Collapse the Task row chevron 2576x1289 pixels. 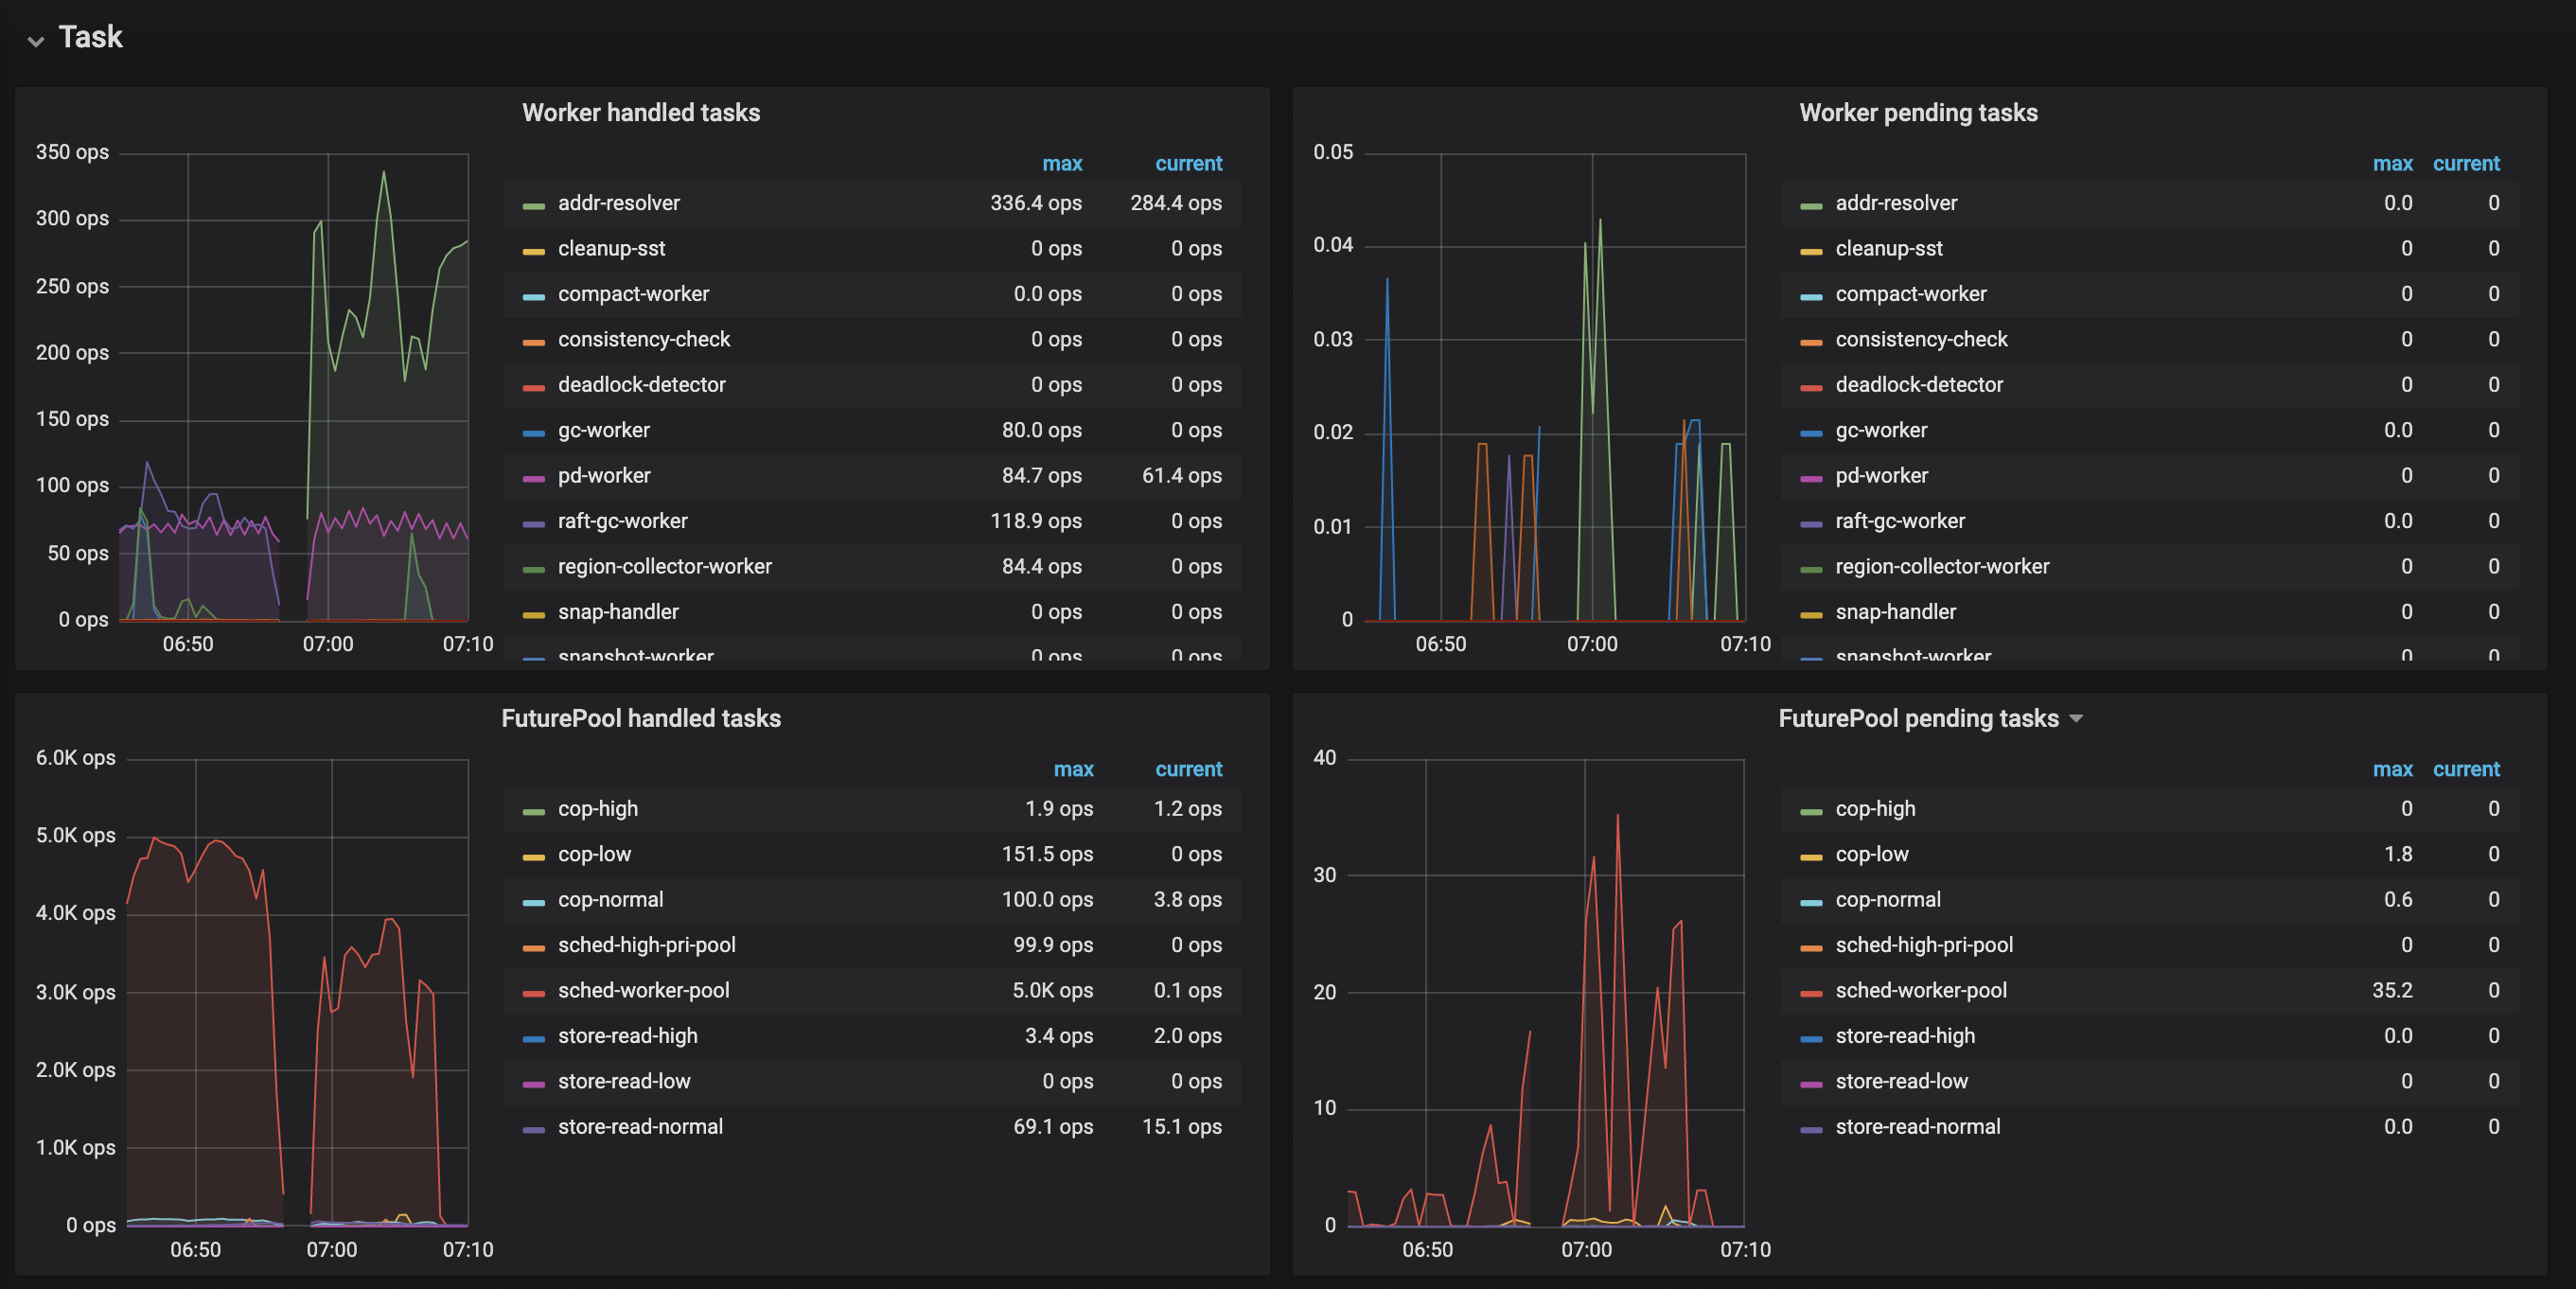36,41
